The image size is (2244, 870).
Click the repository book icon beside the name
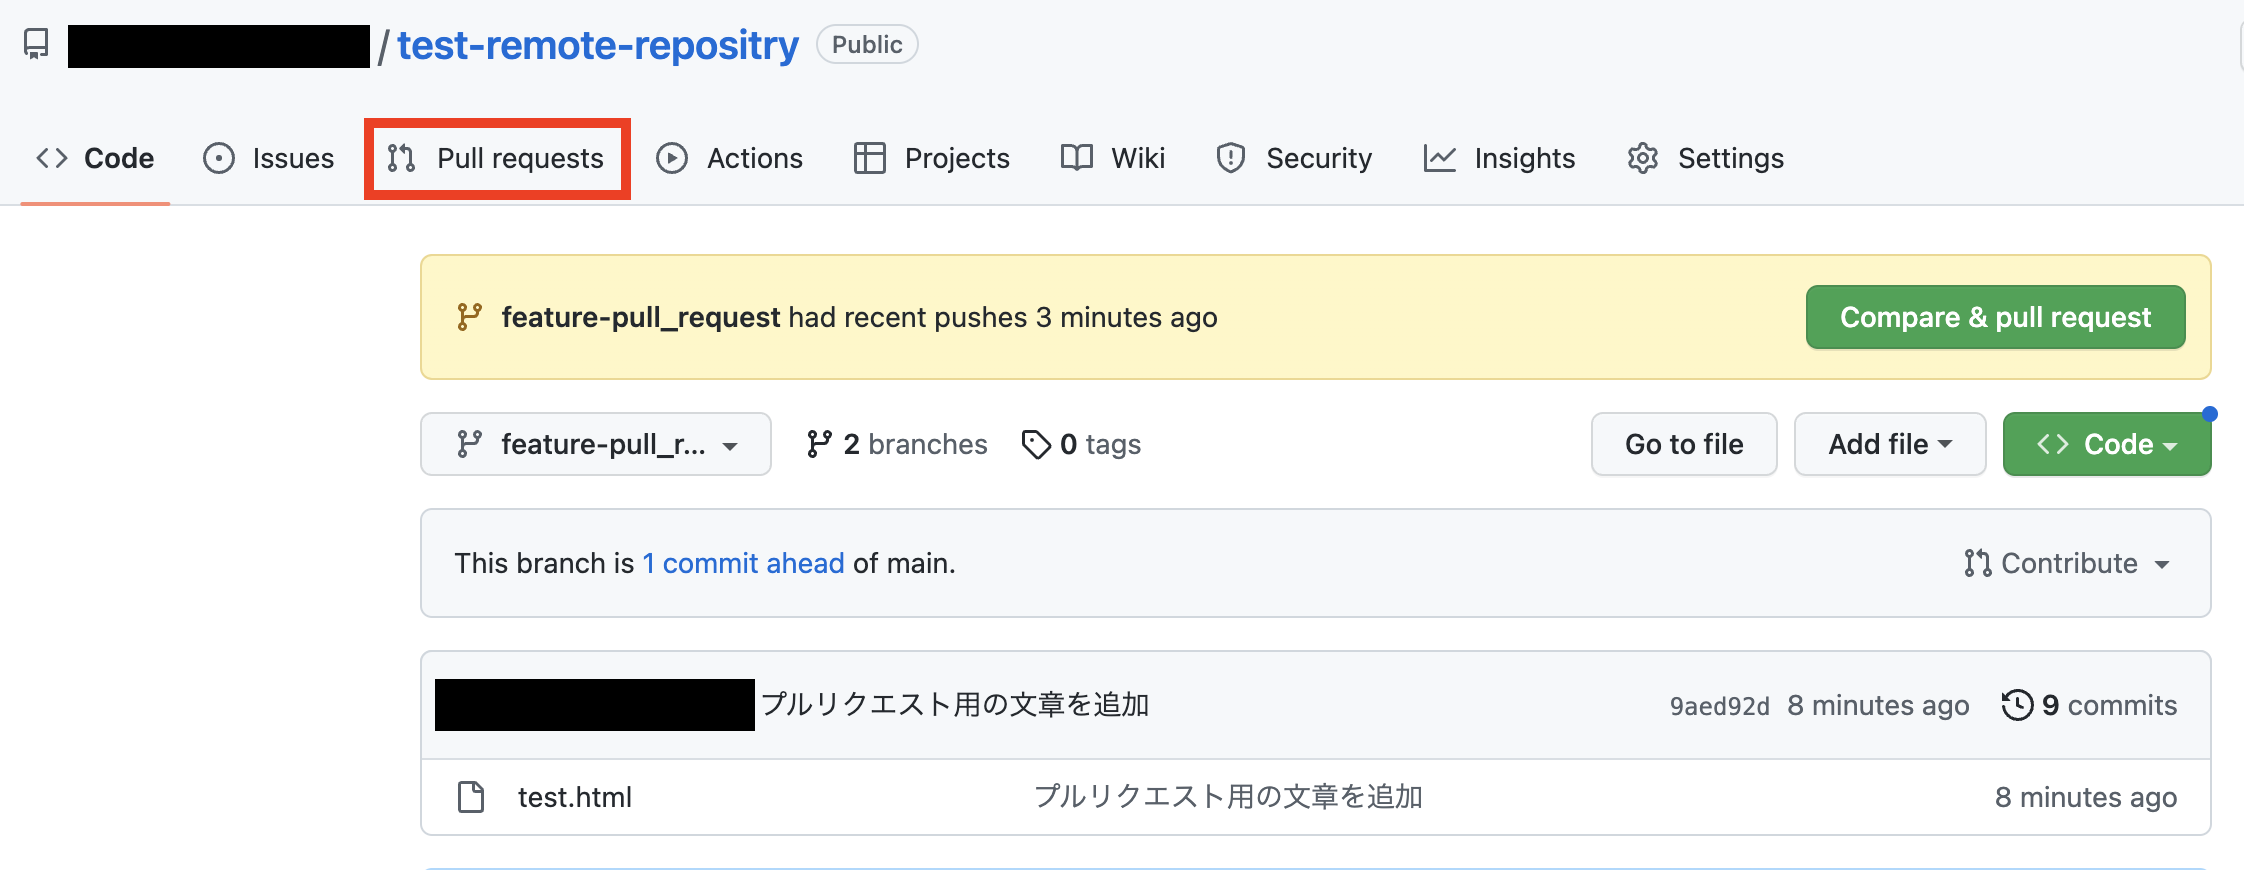pos(36,45)
